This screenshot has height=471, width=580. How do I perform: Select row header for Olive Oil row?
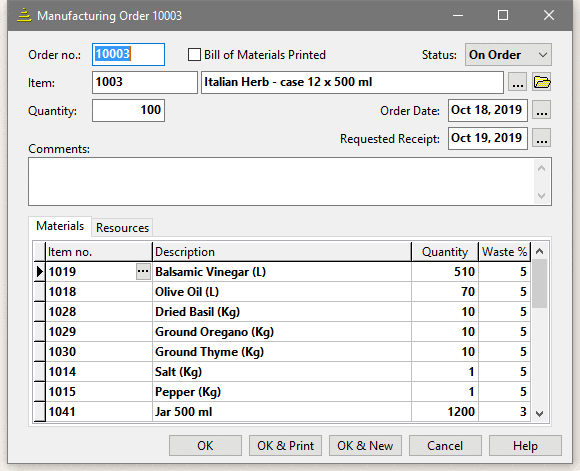(x=39, y=292)
